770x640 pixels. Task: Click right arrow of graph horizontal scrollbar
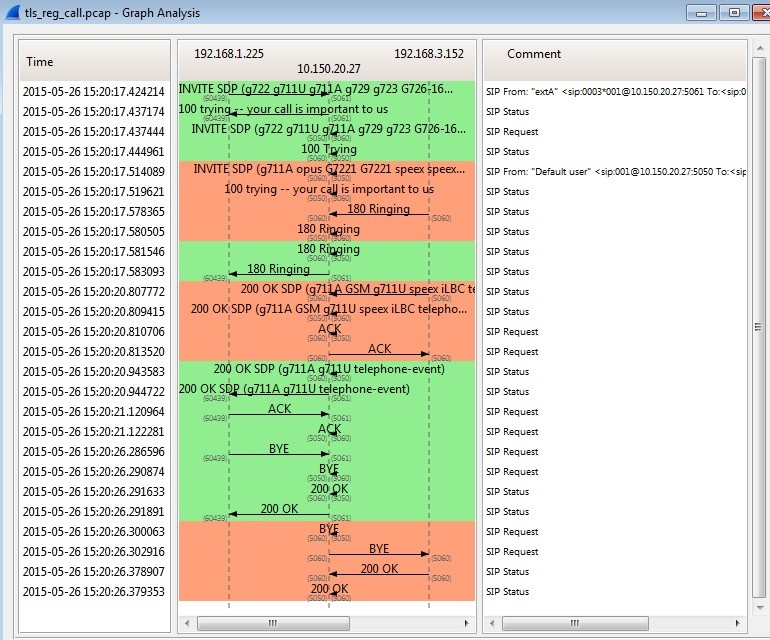point(467,623)
